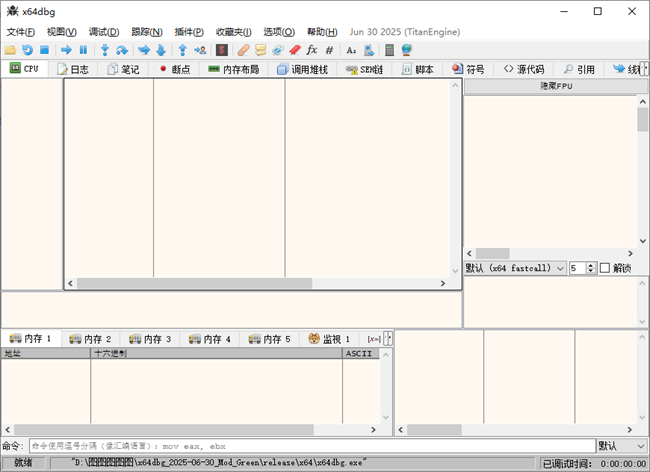650x472 pixels.
Task: Click the run arrow toolbar icon
Action: 66,50
